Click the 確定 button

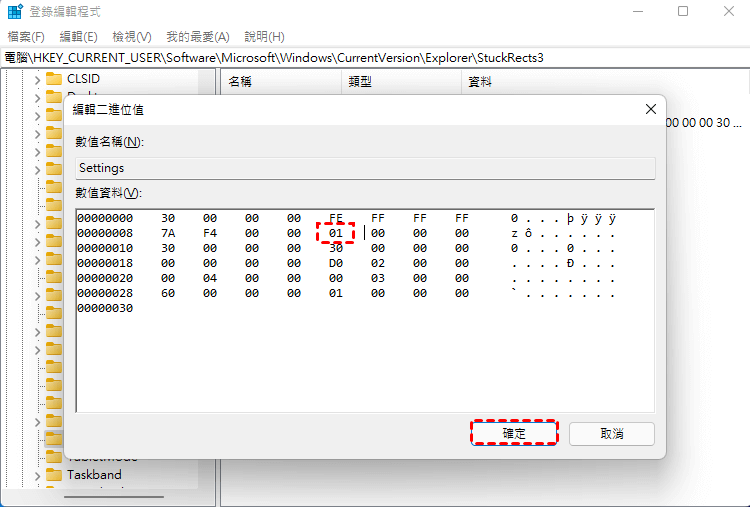[514, 433]
